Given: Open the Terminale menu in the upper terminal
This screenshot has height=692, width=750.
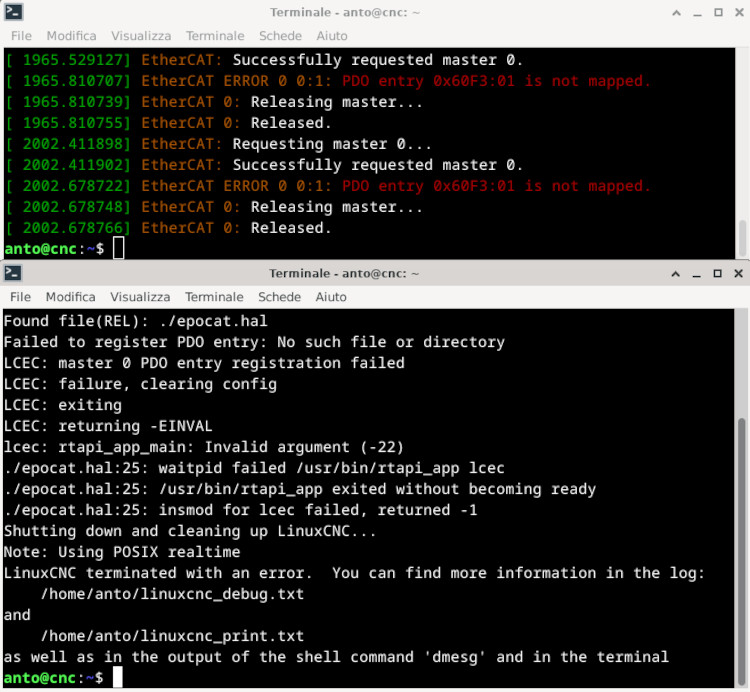Looking at the screenshot, I should click(x=215, y=36).
